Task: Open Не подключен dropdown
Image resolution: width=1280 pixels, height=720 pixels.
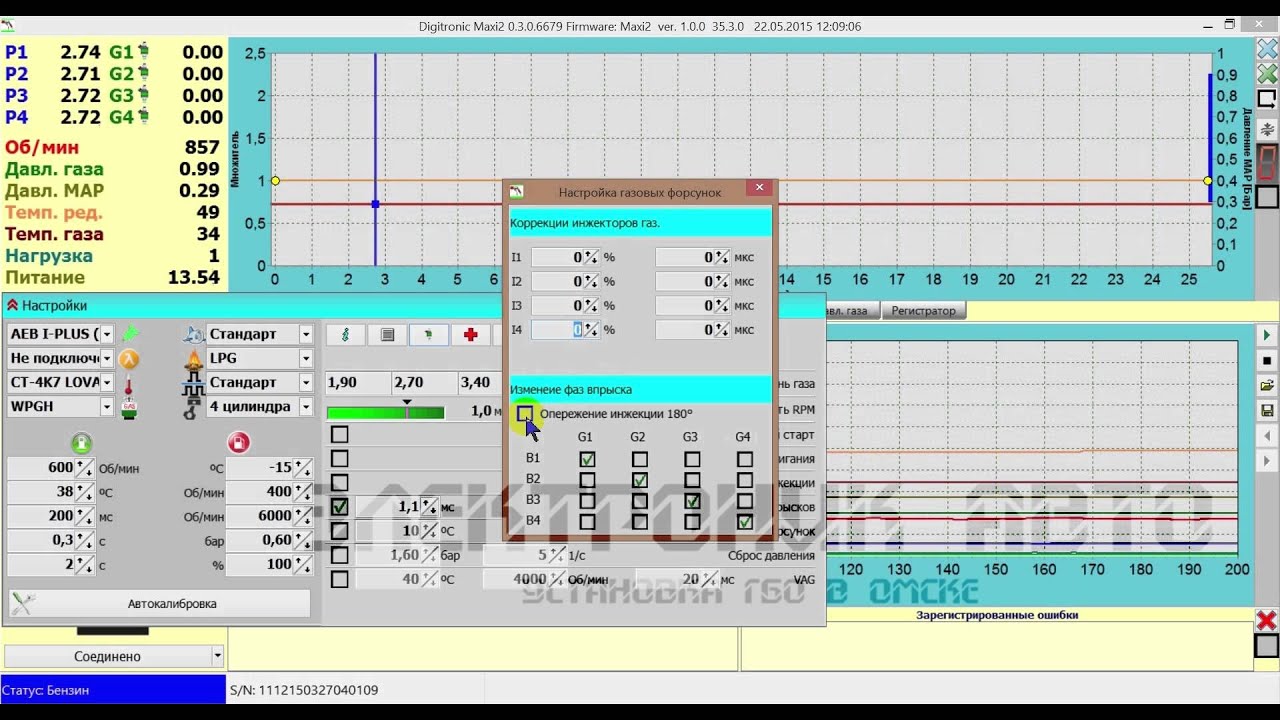Action: tap(107, 358)
